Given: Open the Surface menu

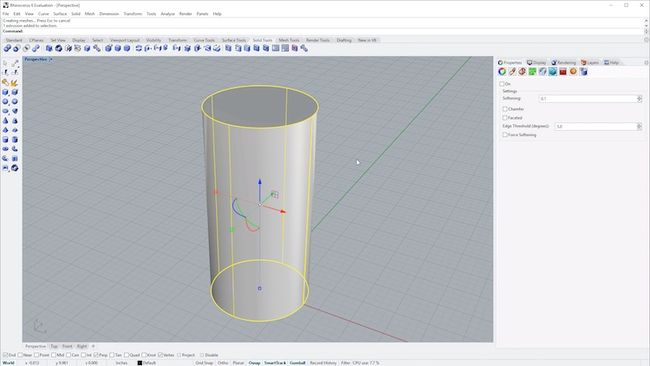Looking at the screenshot, I should pos(60,14).
